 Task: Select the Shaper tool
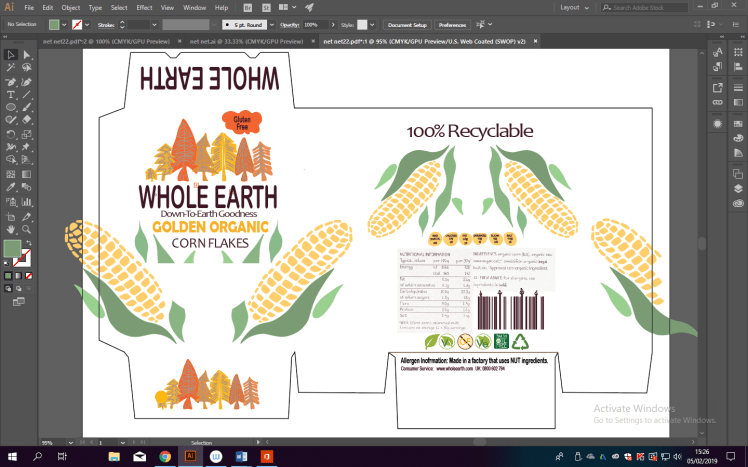click(x=10, y=120)
